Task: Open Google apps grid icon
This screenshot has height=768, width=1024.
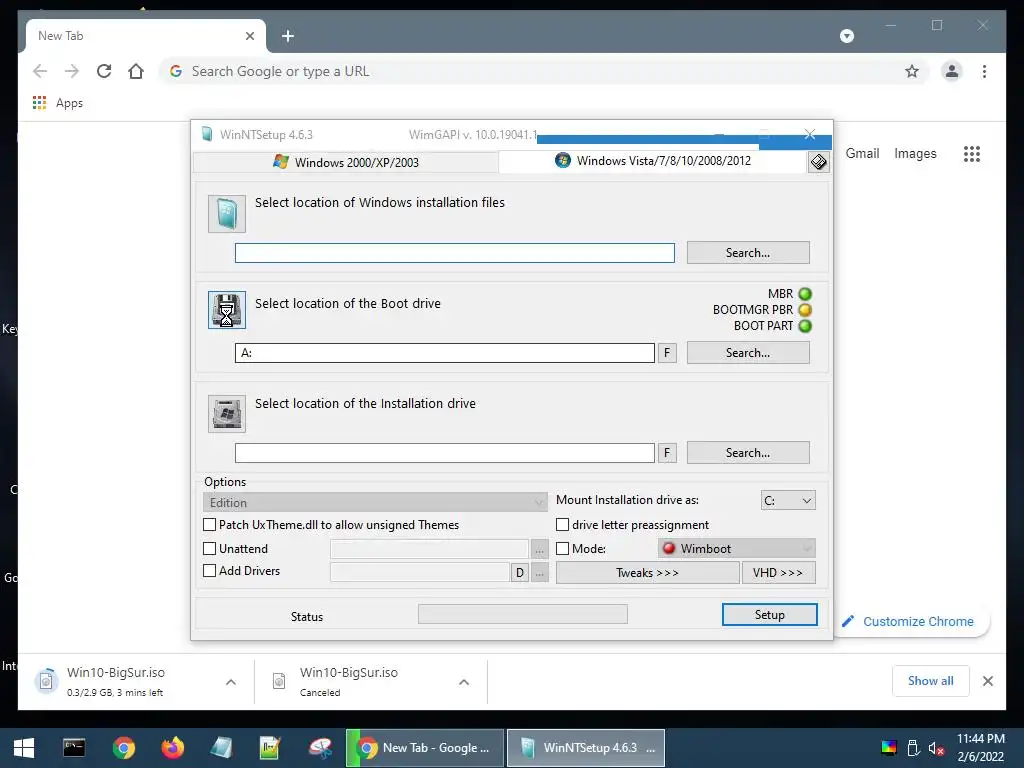Action: click(x=972, y=153)
